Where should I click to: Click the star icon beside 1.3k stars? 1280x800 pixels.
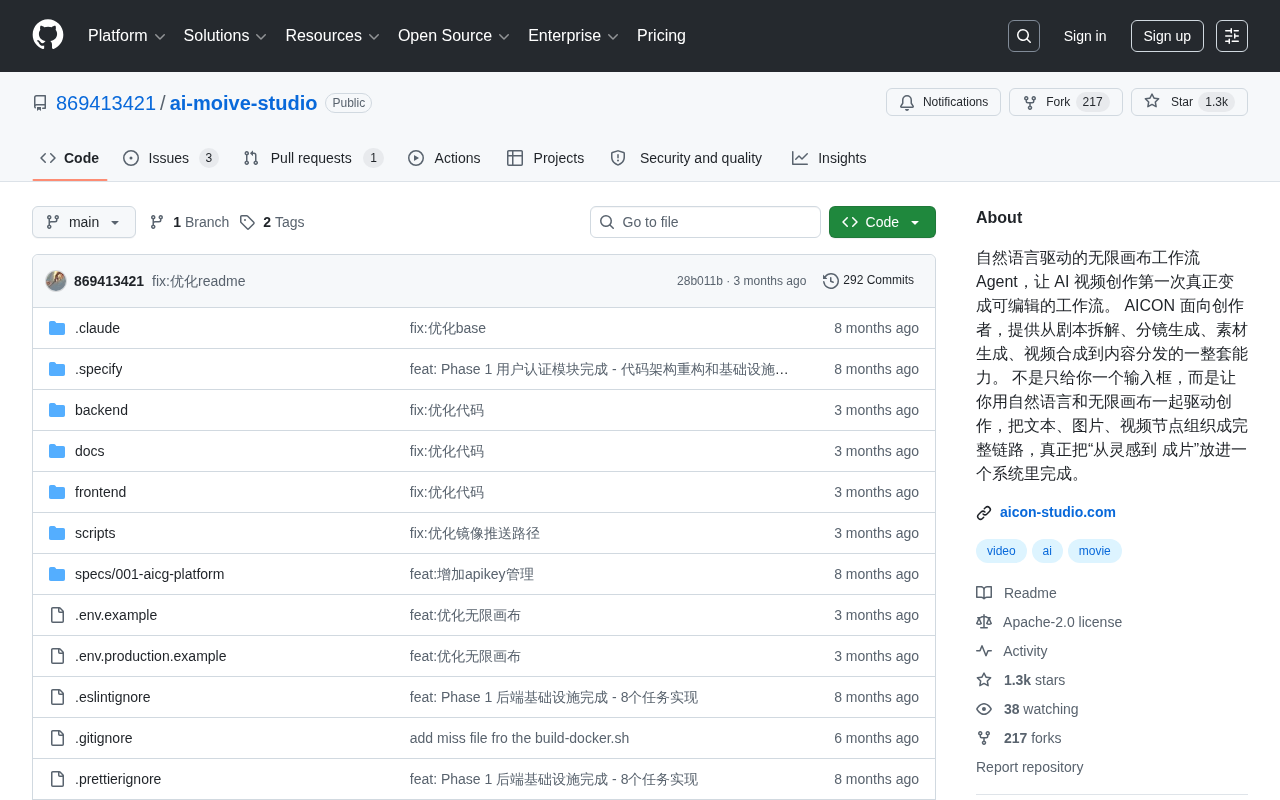coord(984,680)
